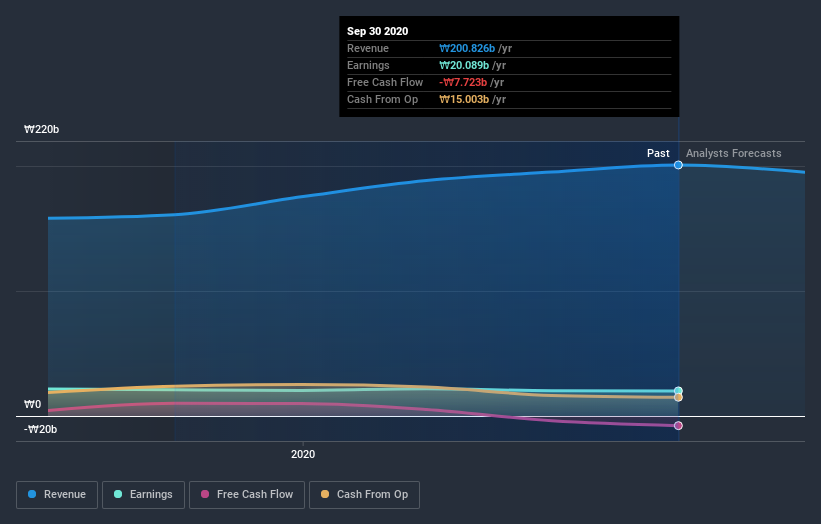
Task: Toggle the Earnings legend button
Action: (x=143, y=495)
